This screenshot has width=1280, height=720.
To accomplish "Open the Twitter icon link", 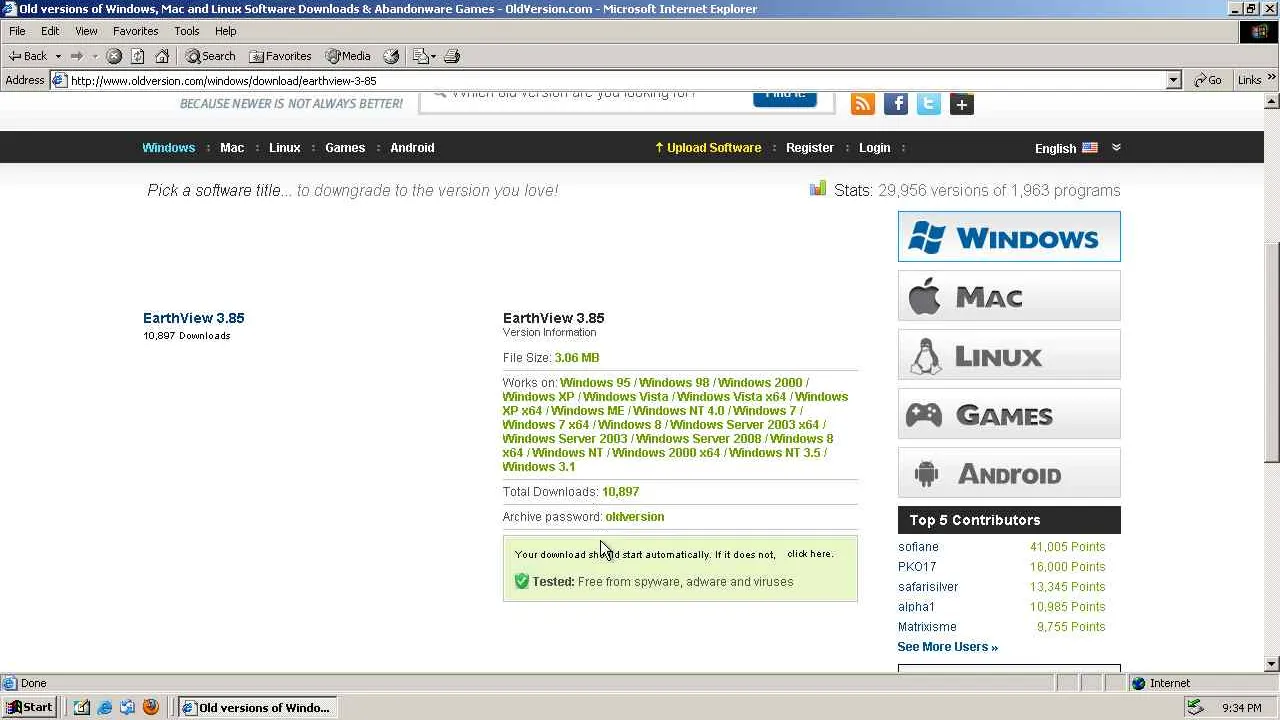I will point(929,103).
